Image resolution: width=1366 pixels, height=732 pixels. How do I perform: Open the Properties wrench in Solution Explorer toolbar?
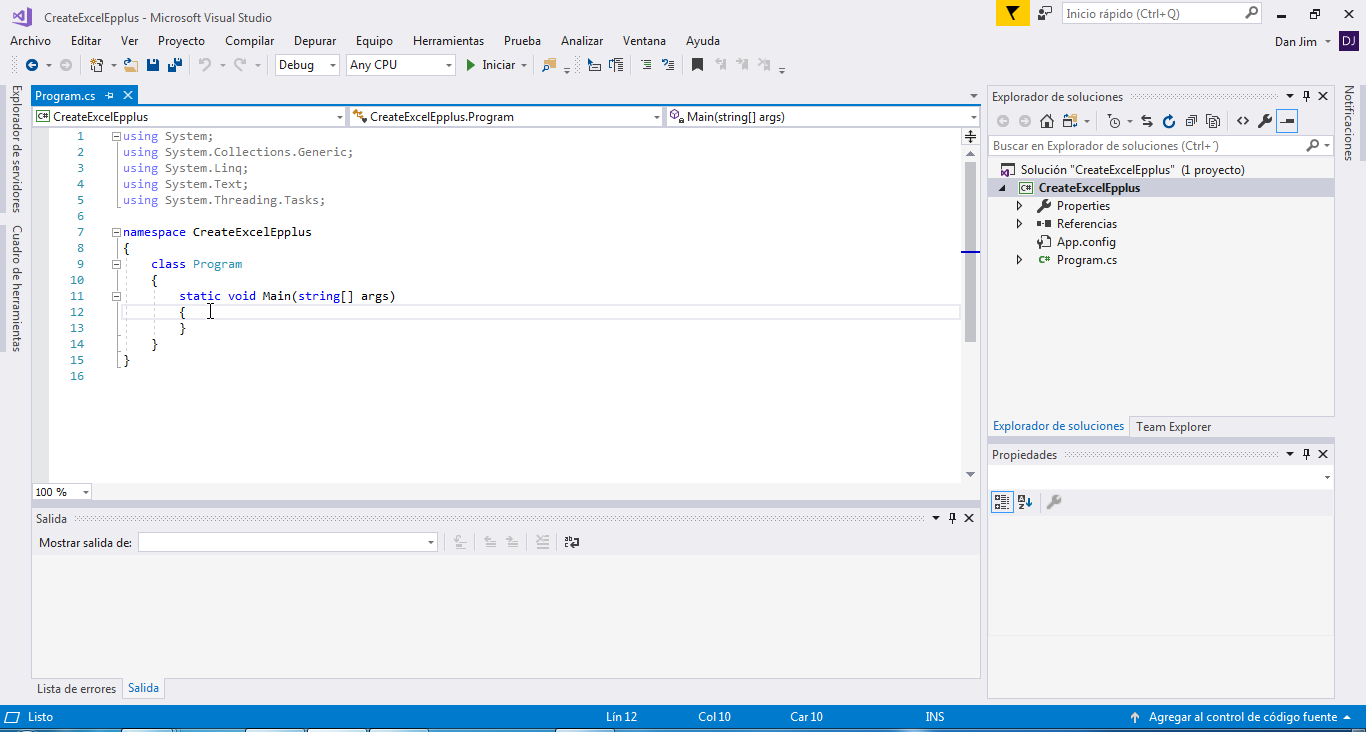tap(1265, 121)
